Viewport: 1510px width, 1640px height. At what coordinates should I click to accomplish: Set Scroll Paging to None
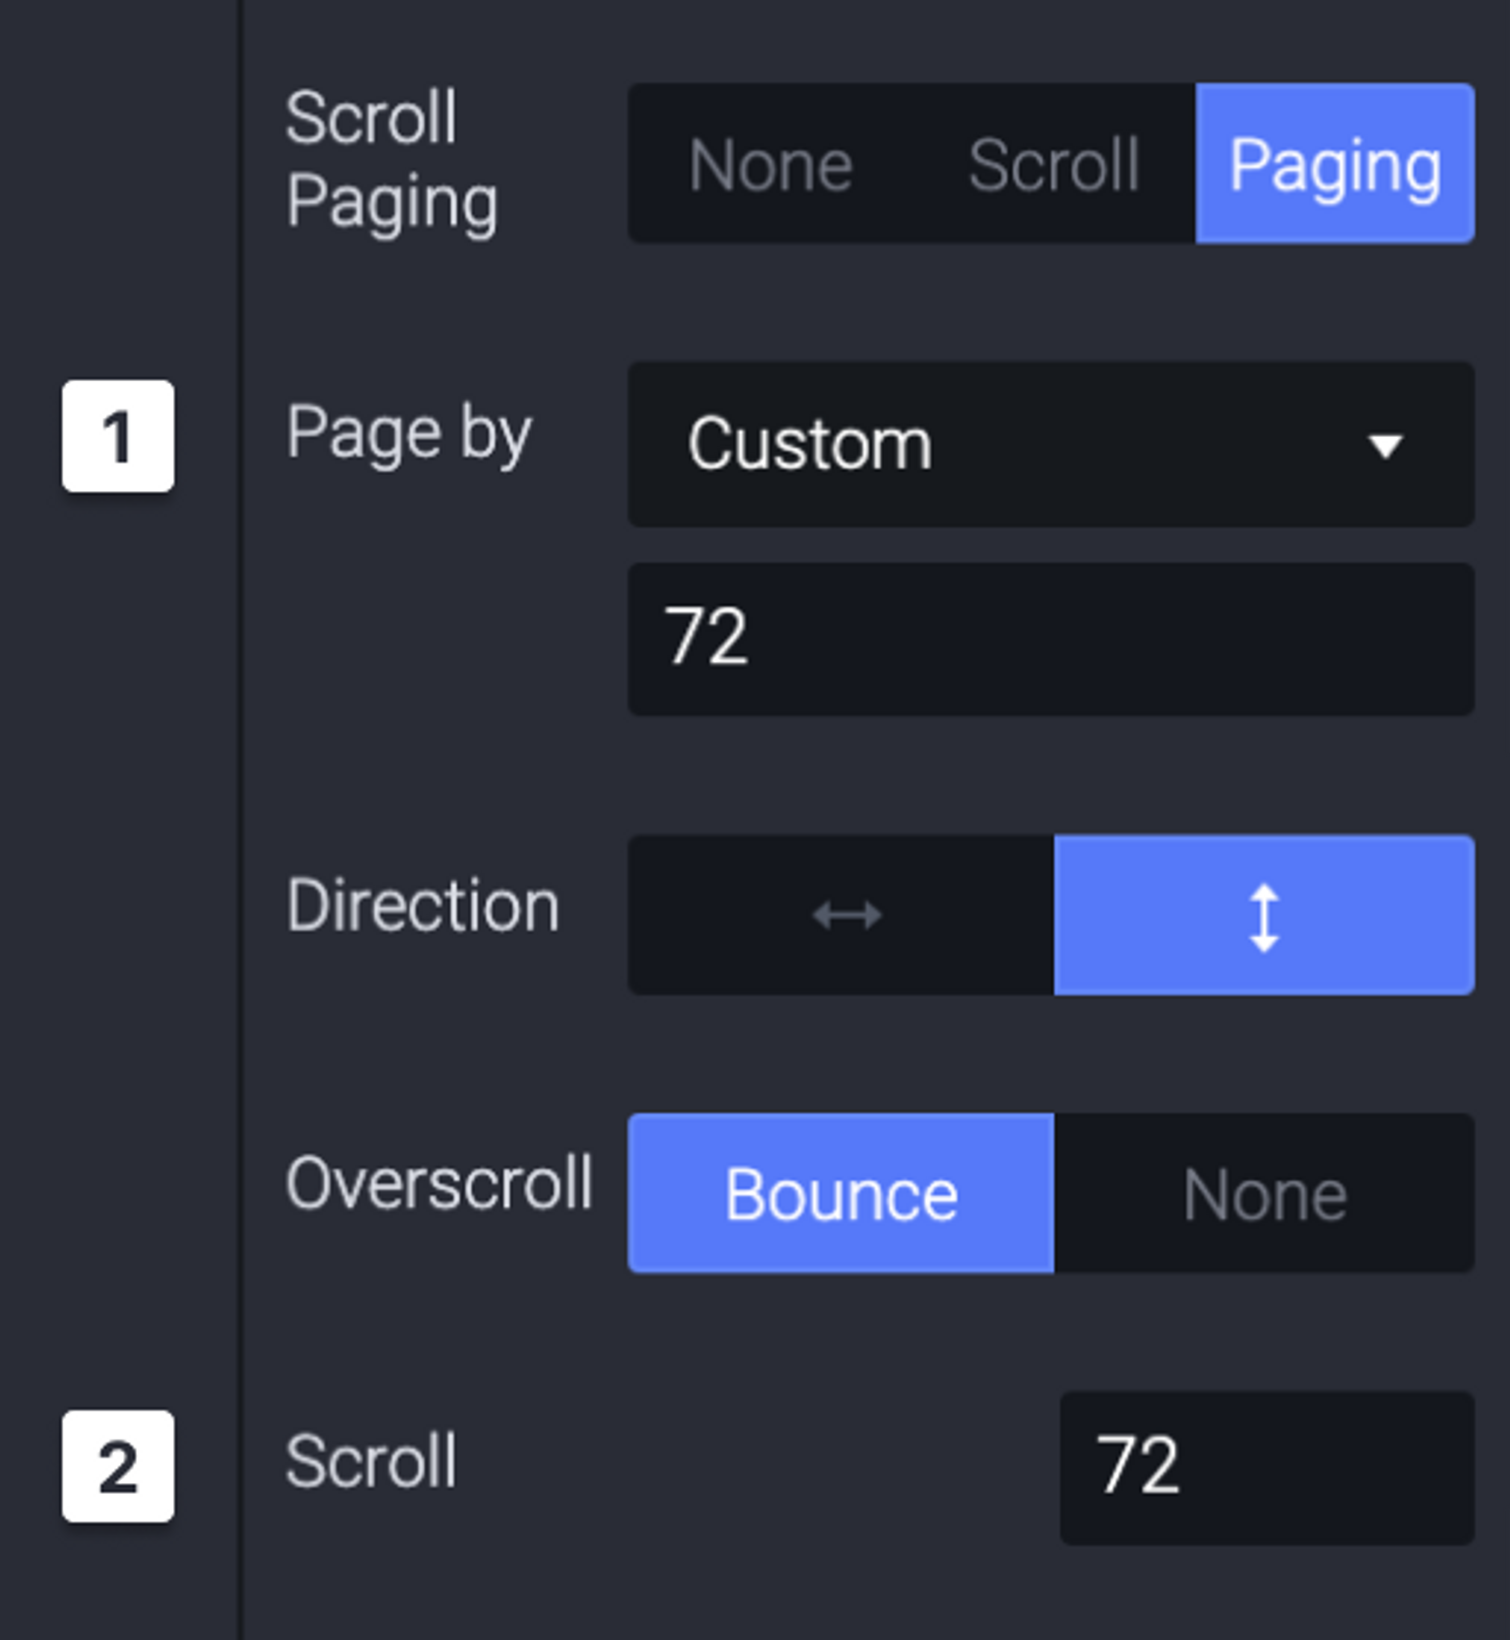coord(770,163)
